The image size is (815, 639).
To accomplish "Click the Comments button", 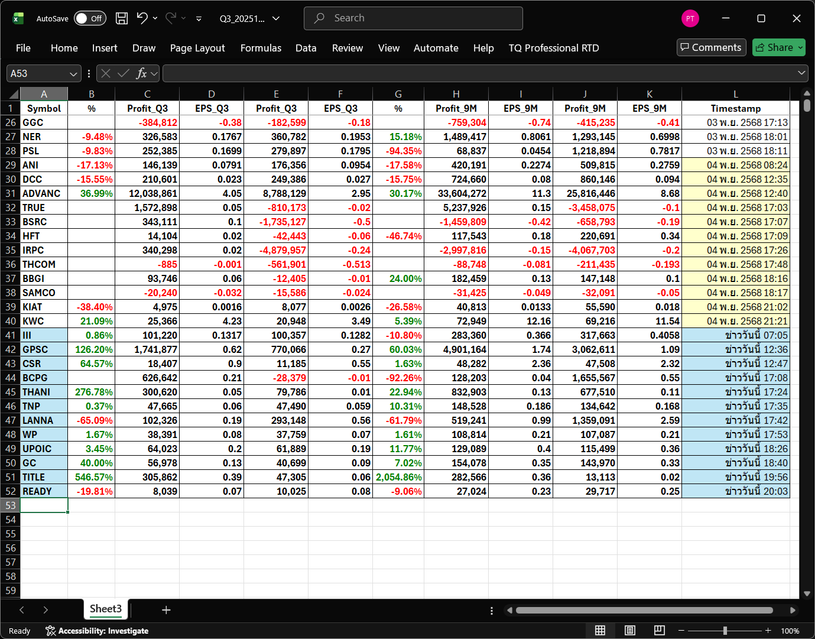I will tap(711, 47).
